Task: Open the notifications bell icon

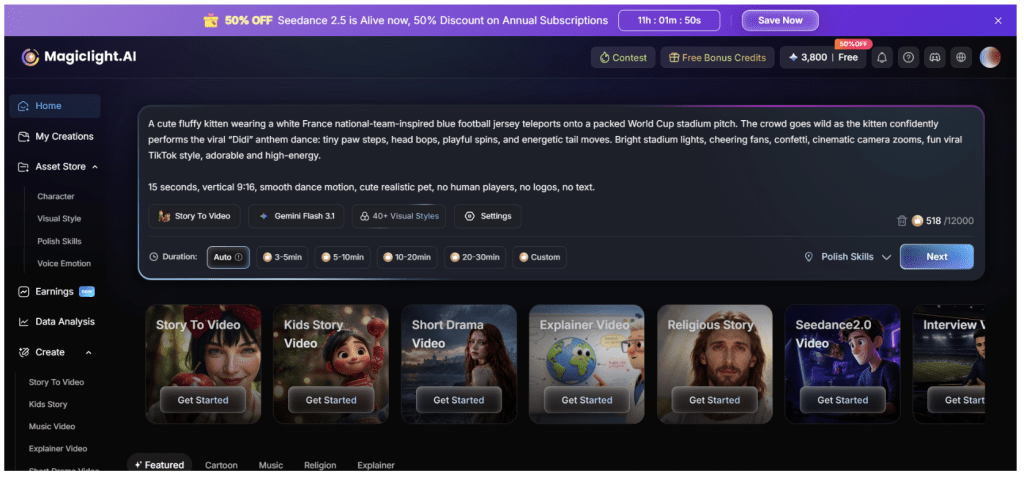Action: point(882,57)
